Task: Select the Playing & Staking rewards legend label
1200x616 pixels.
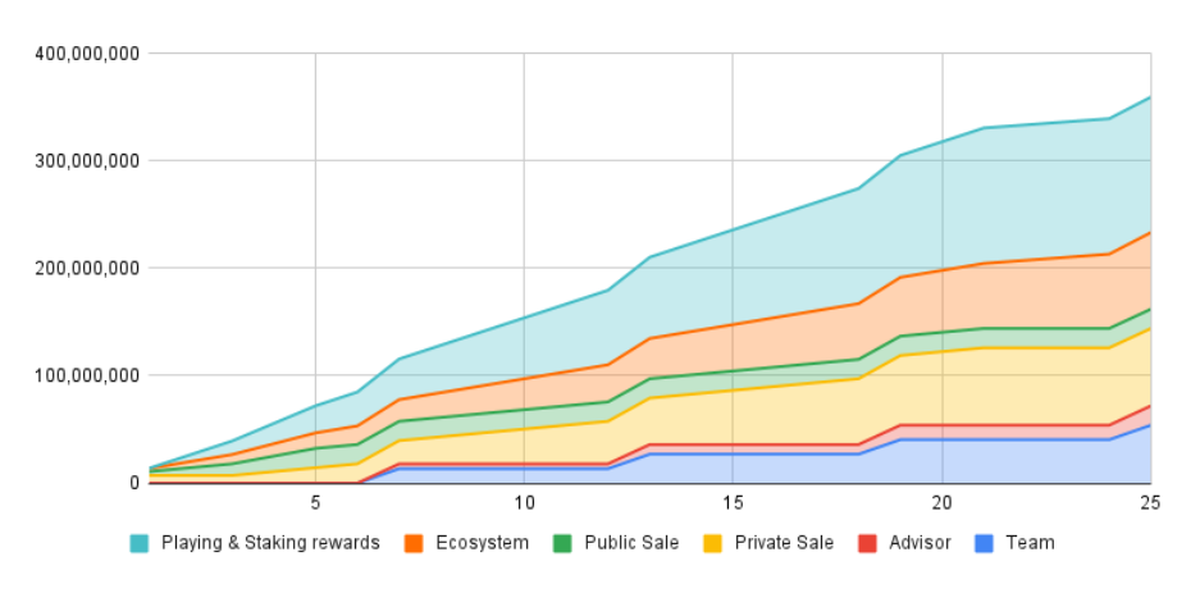Action: 271,543
